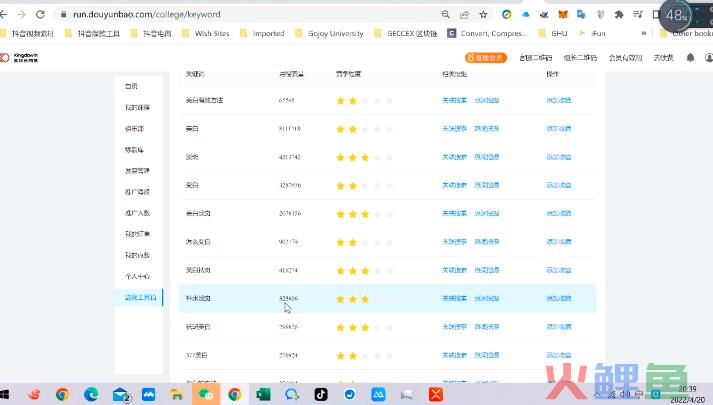
Task: Click the search volume value 4213742
Action: (x=290, y=157)
